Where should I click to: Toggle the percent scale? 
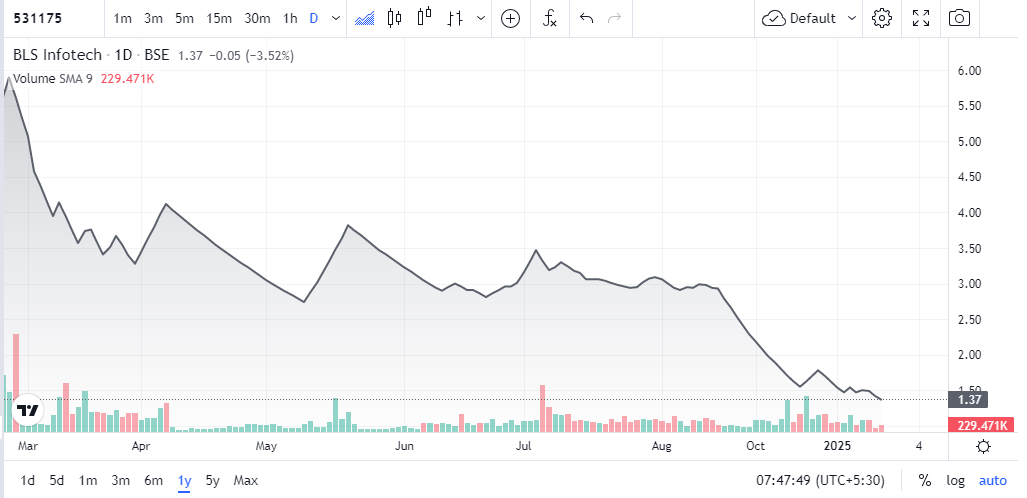pos(925,481)
